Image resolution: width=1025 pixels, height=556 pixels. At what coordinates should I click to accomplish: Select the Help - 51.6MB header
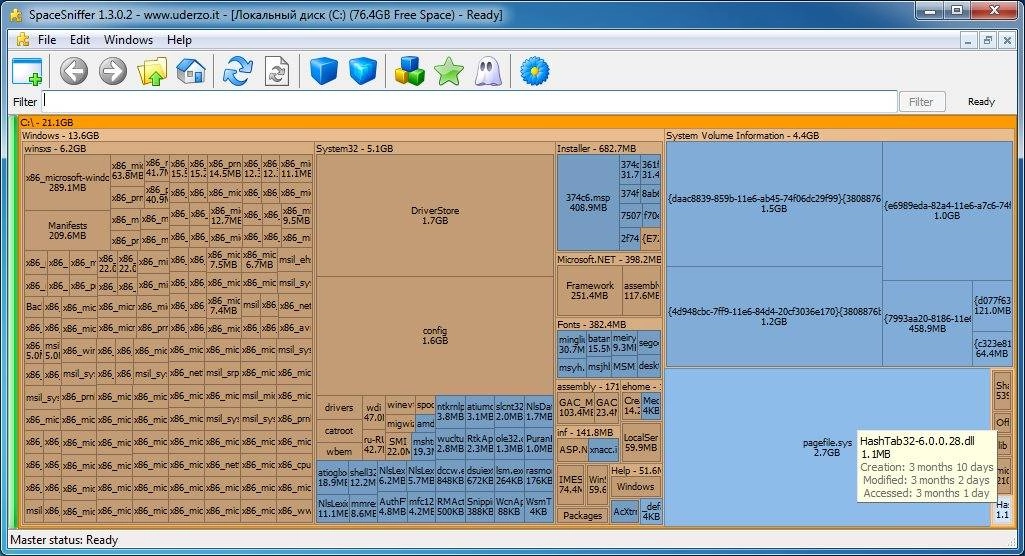coord(635,470)
